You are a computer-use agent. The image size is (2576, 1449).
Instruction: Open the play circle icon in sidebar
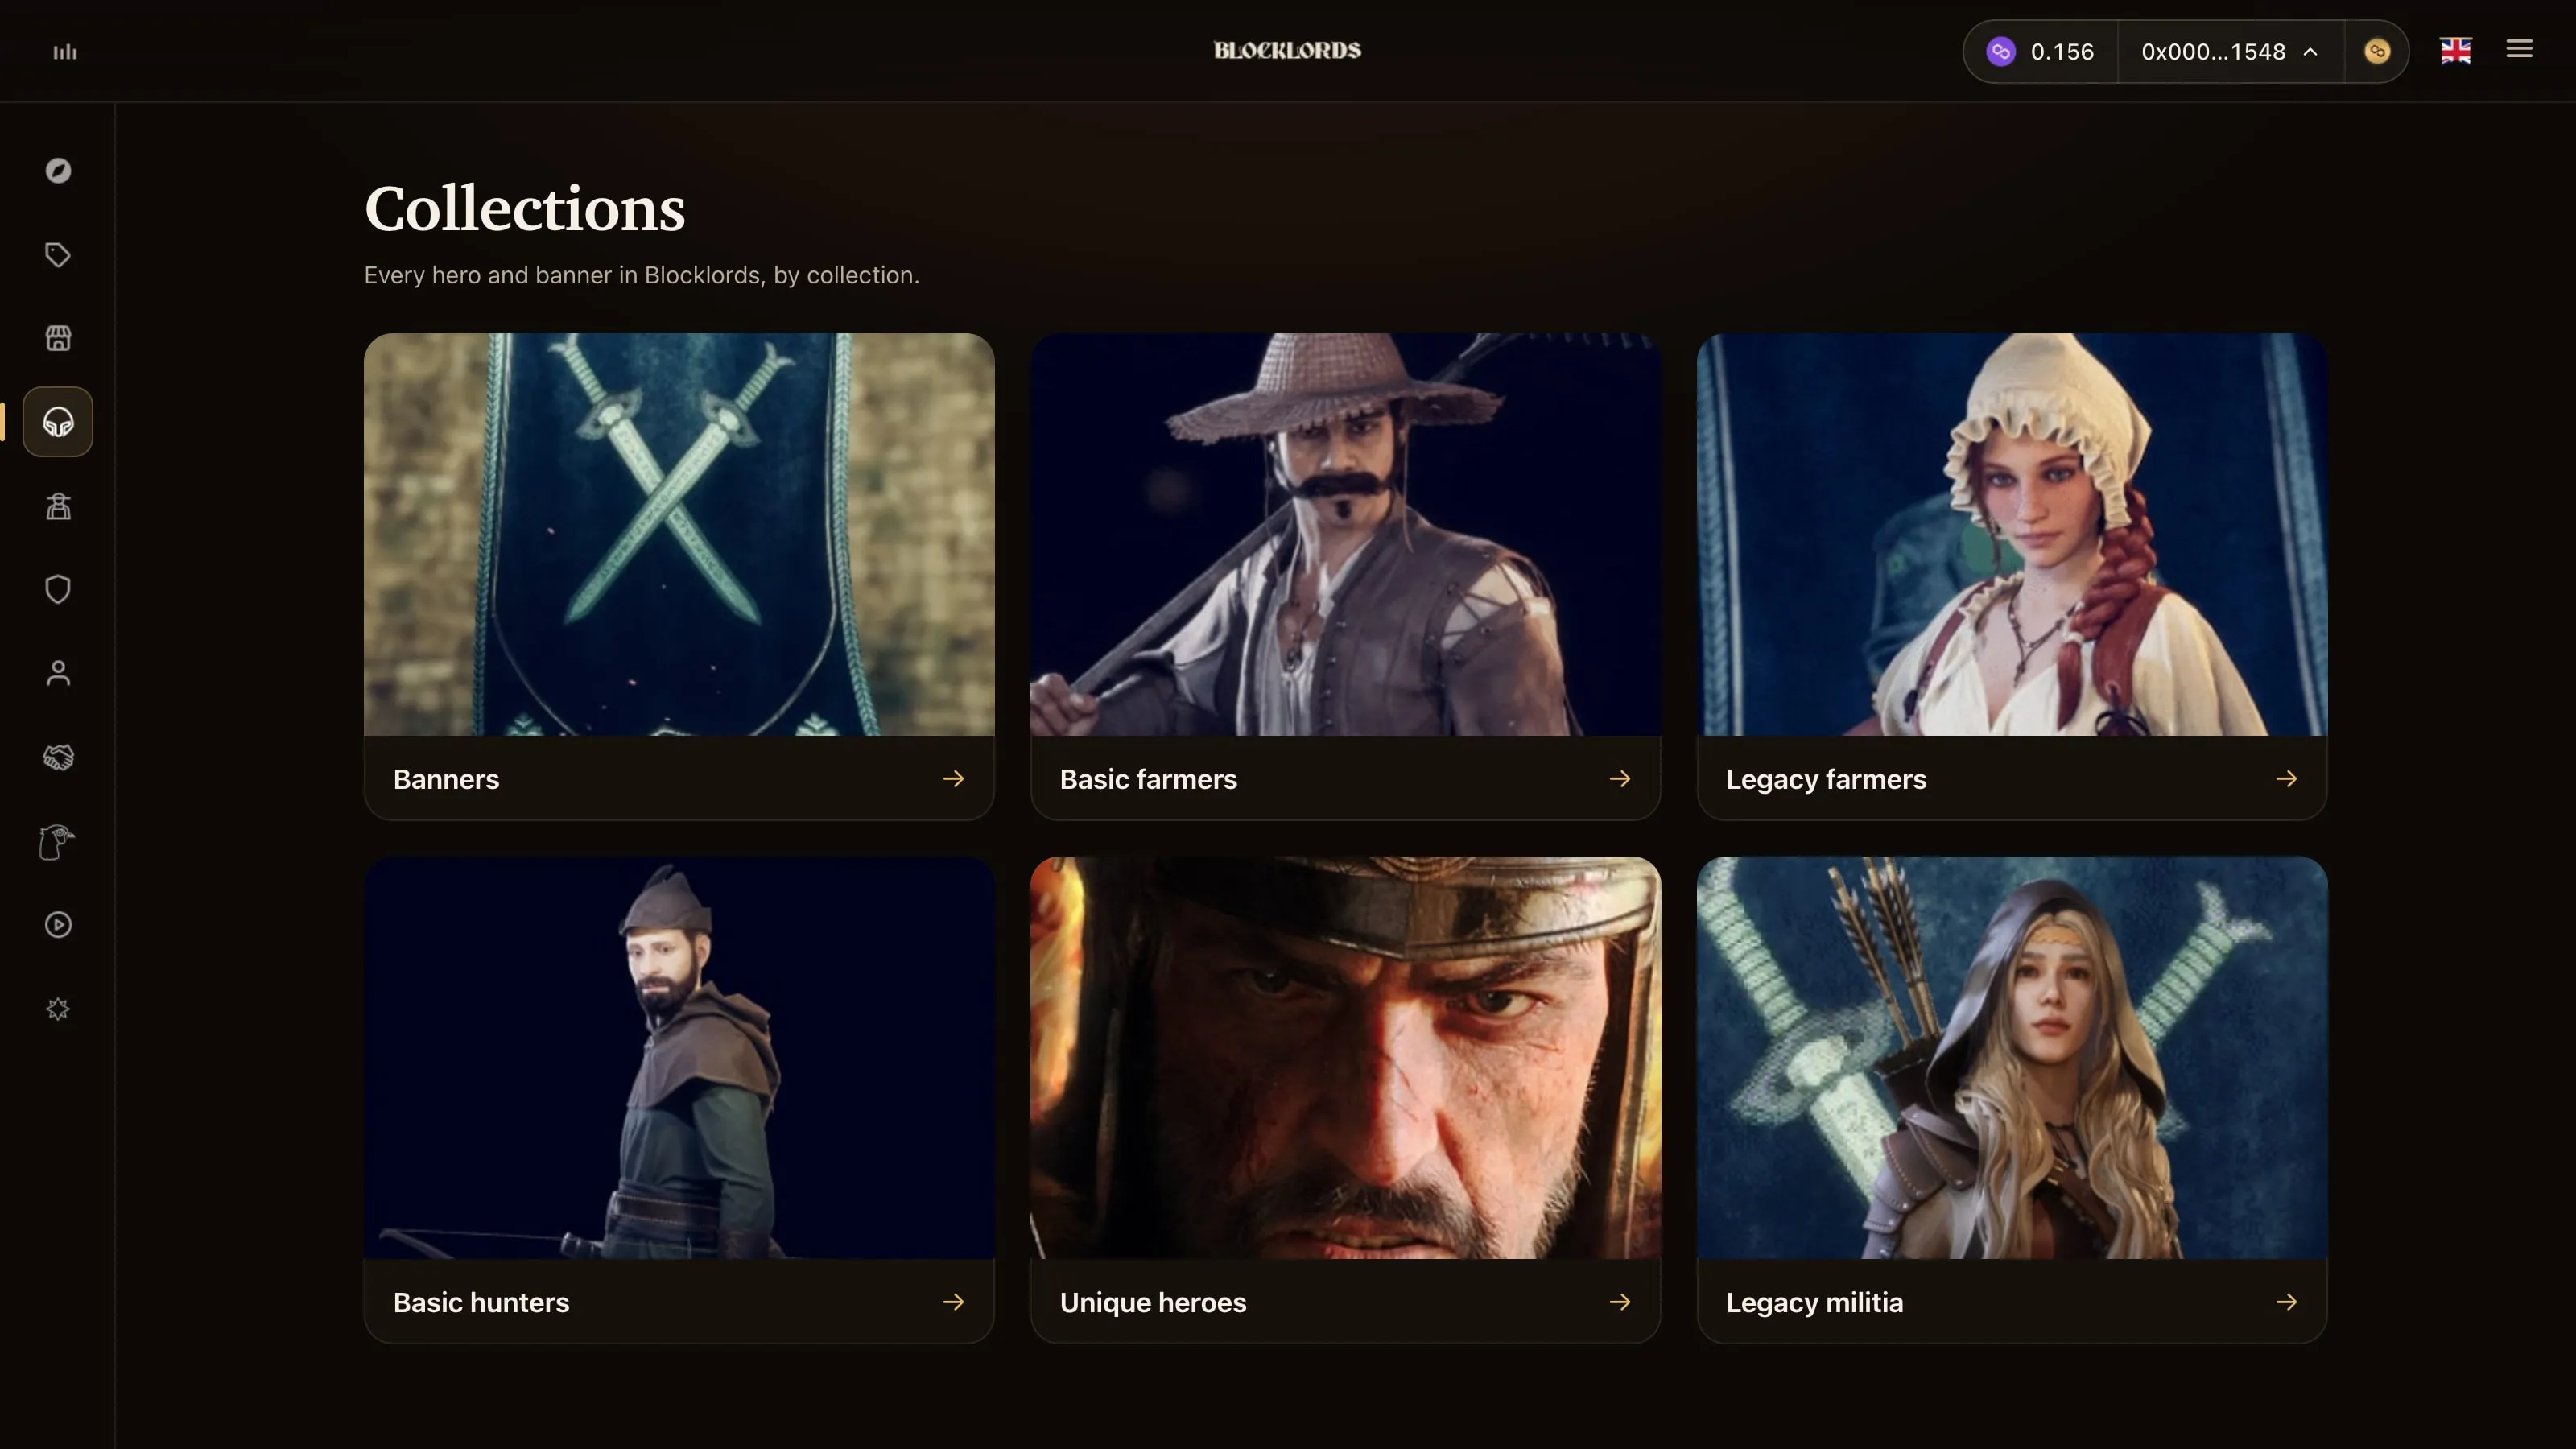point(58,925)
